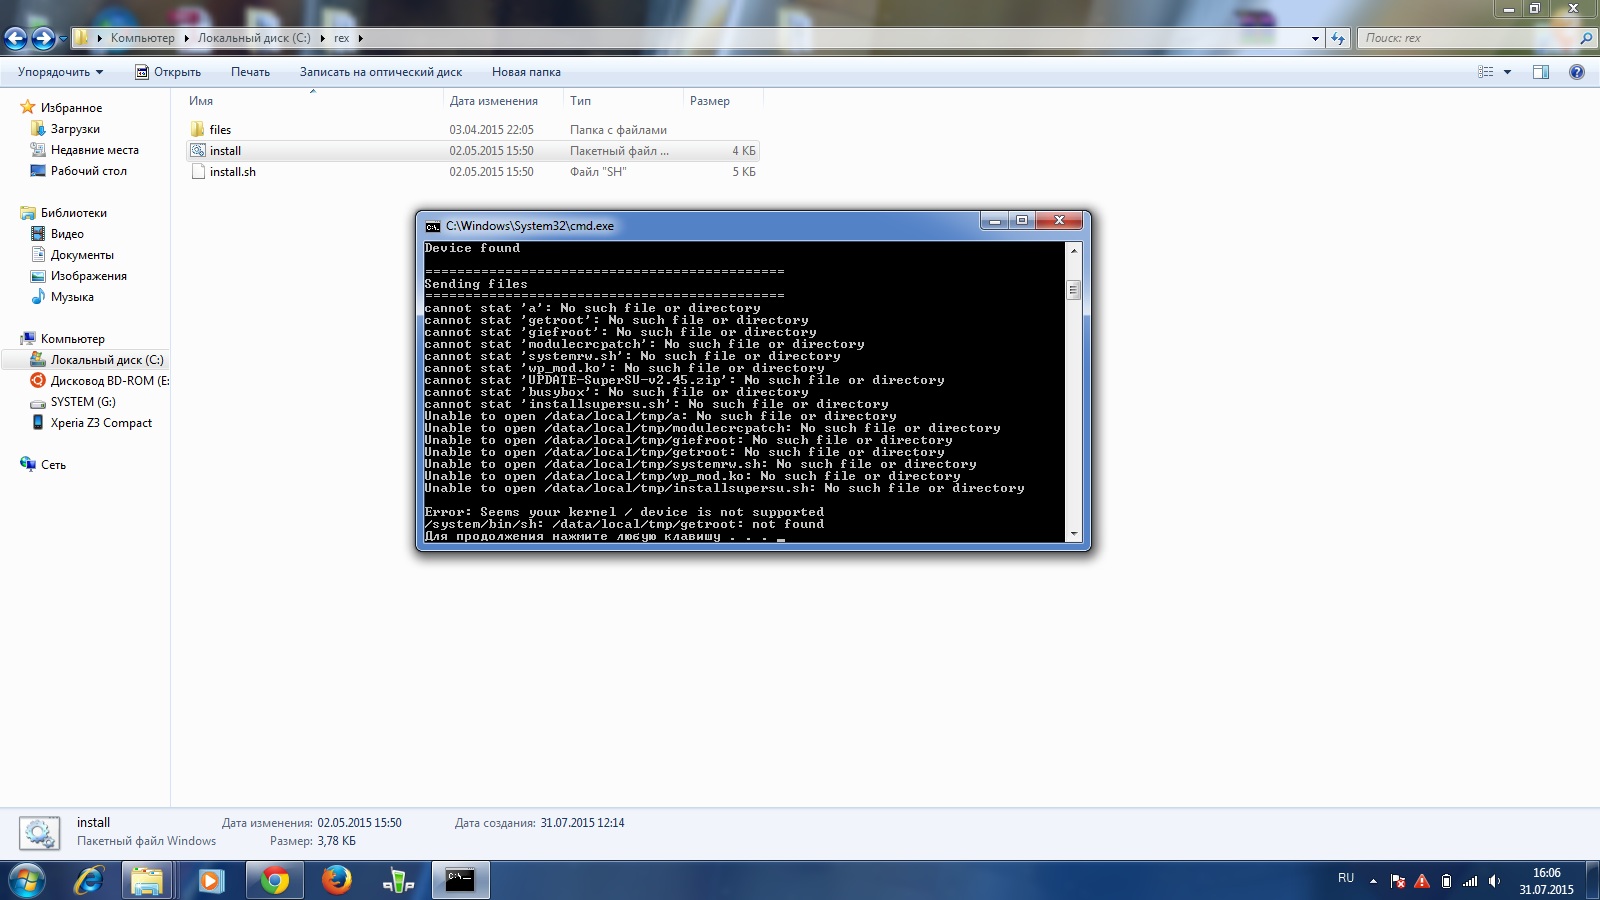Click the Новая папка toolbar button
This screenshot has width=1600, height=900.
(x=526, y=72)
